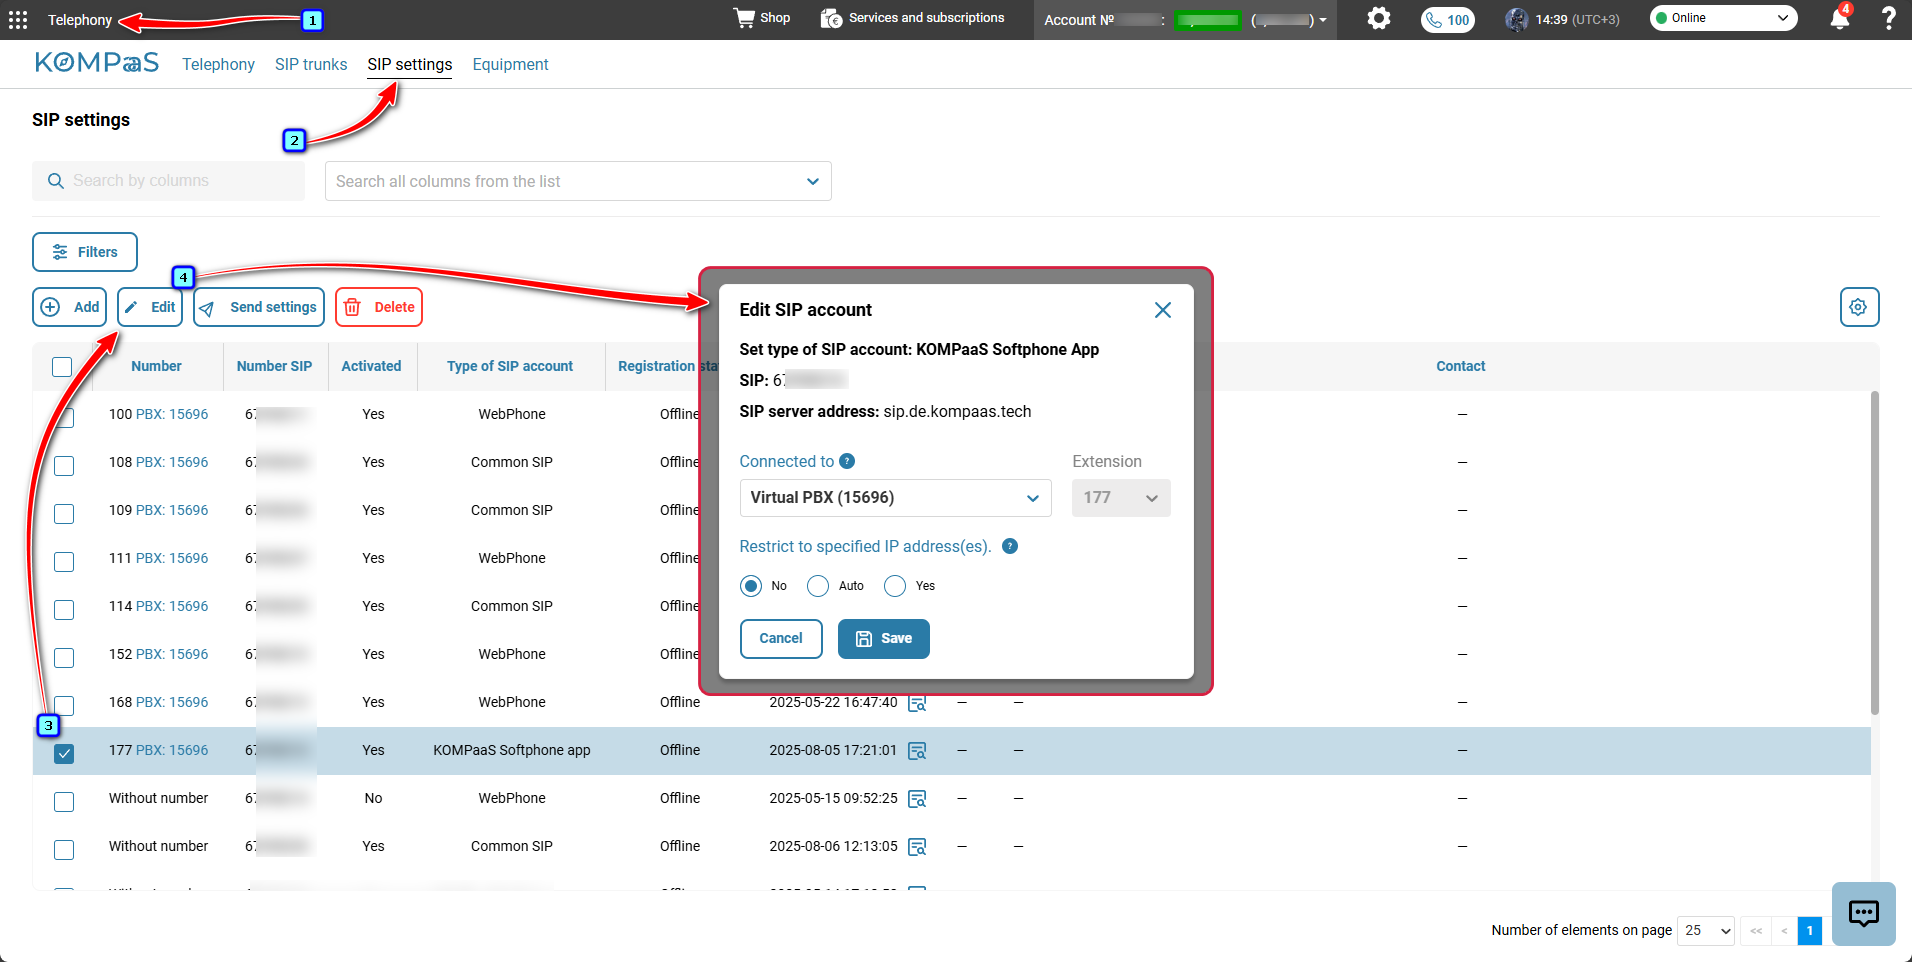The height and width of the screenshot is (962, 1912).
Task: Toggle the select-all header checkbox
Action: [62, 367]
